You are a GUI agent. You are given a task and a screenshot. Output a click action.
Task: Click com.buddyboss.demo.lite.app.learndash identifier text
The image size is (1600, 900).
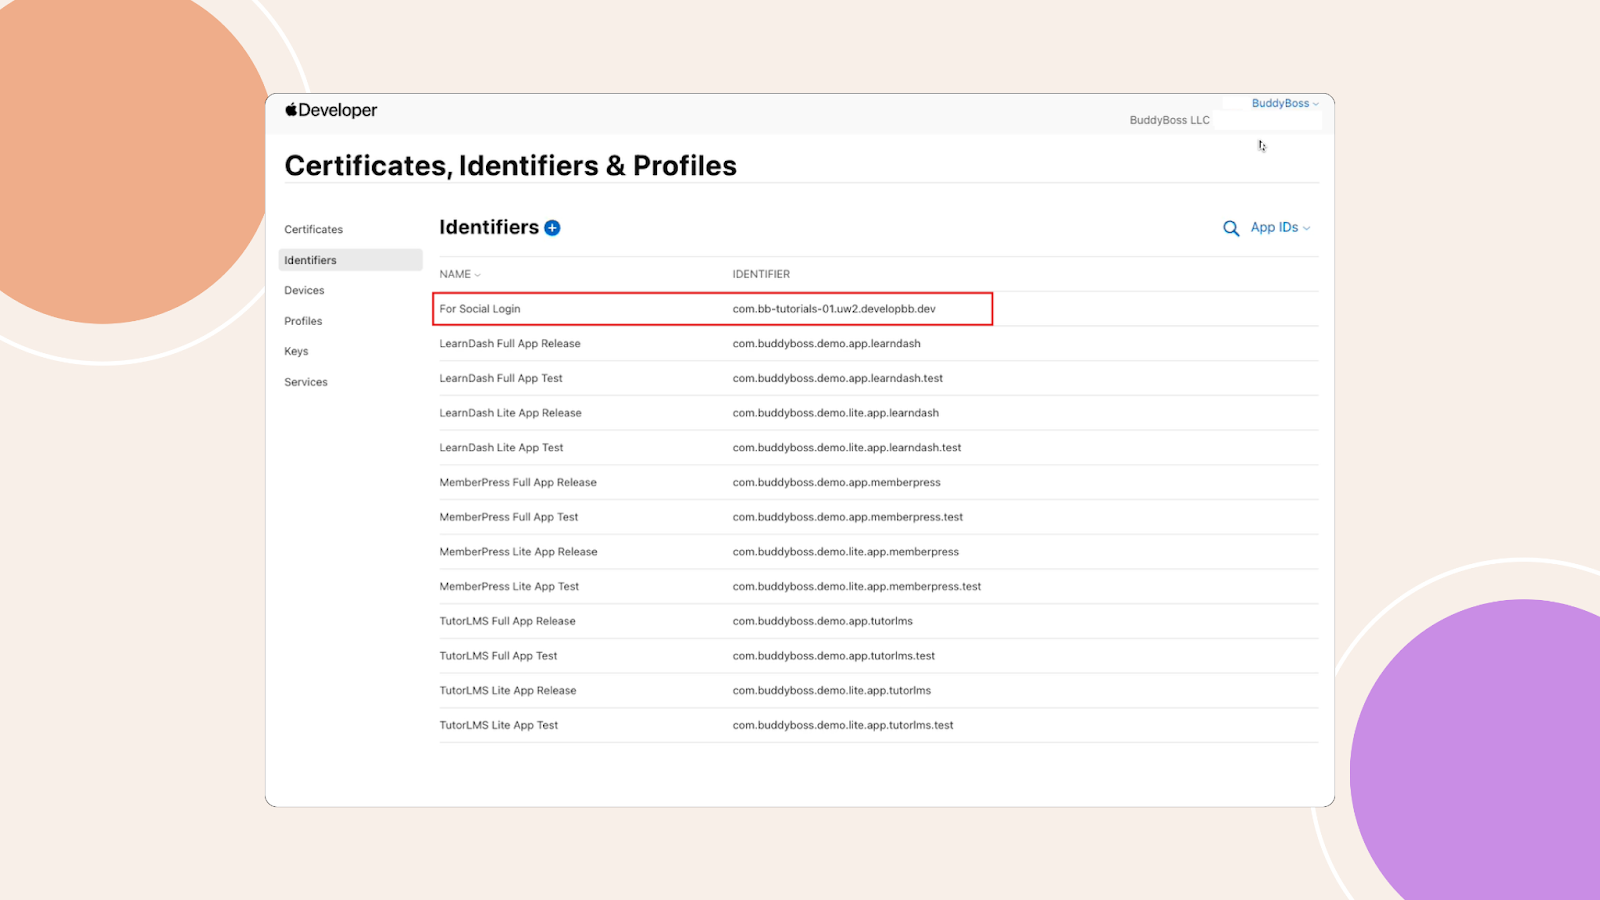click(836, 413)
